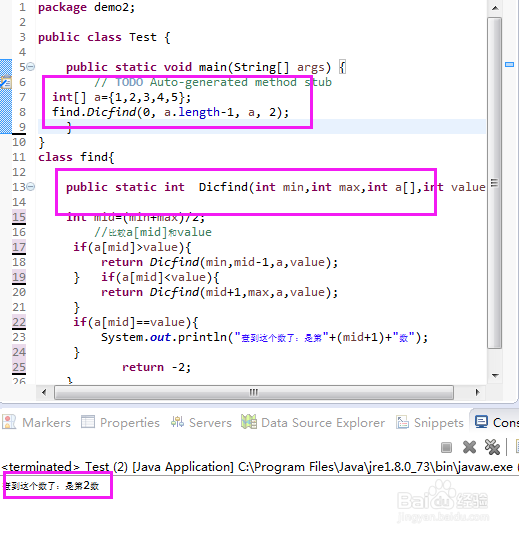Click 'class find{' declaration text
519x535 pixels.
click(76, 157)
